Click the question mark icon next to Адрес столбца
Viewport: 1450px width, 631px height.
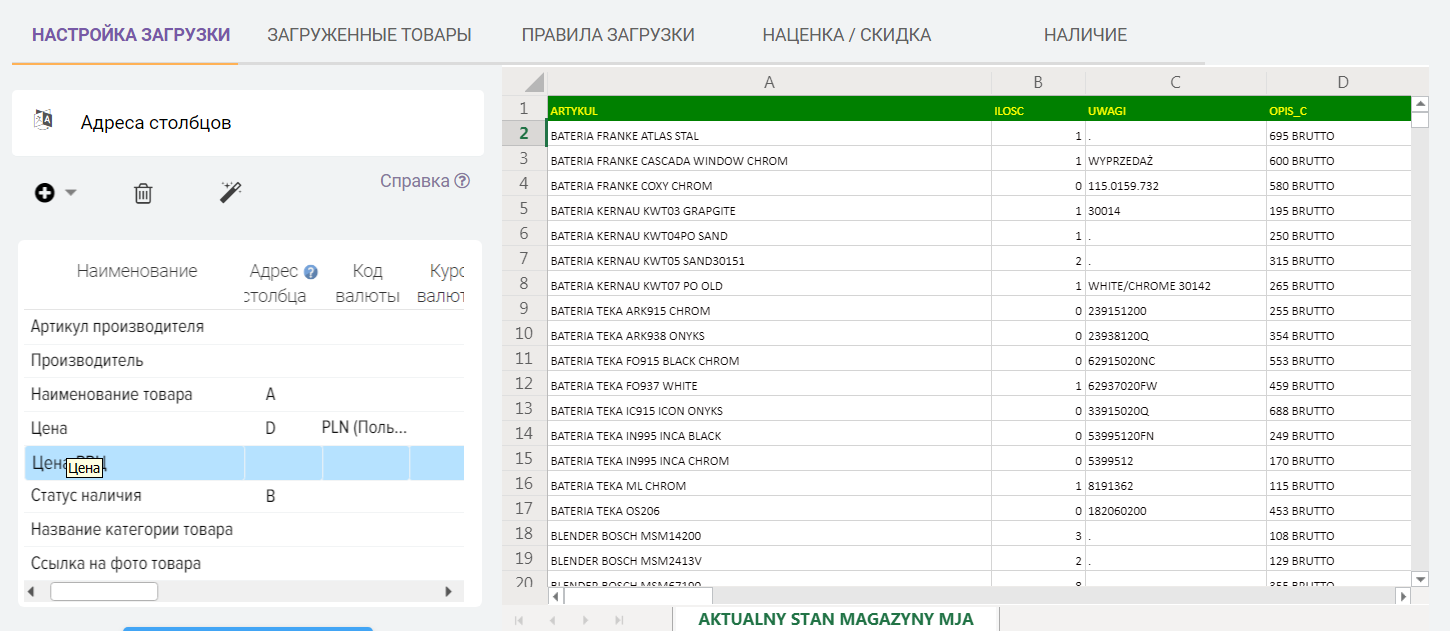tap(310, 272)
